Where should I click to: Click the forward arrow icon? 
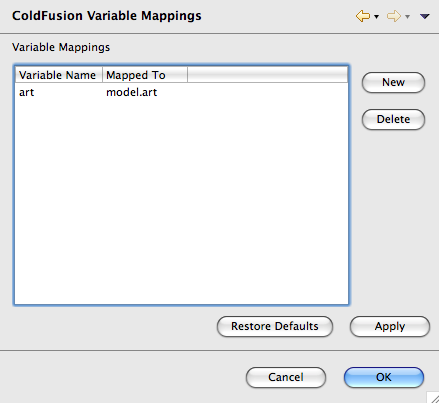(x=394, y=16)
